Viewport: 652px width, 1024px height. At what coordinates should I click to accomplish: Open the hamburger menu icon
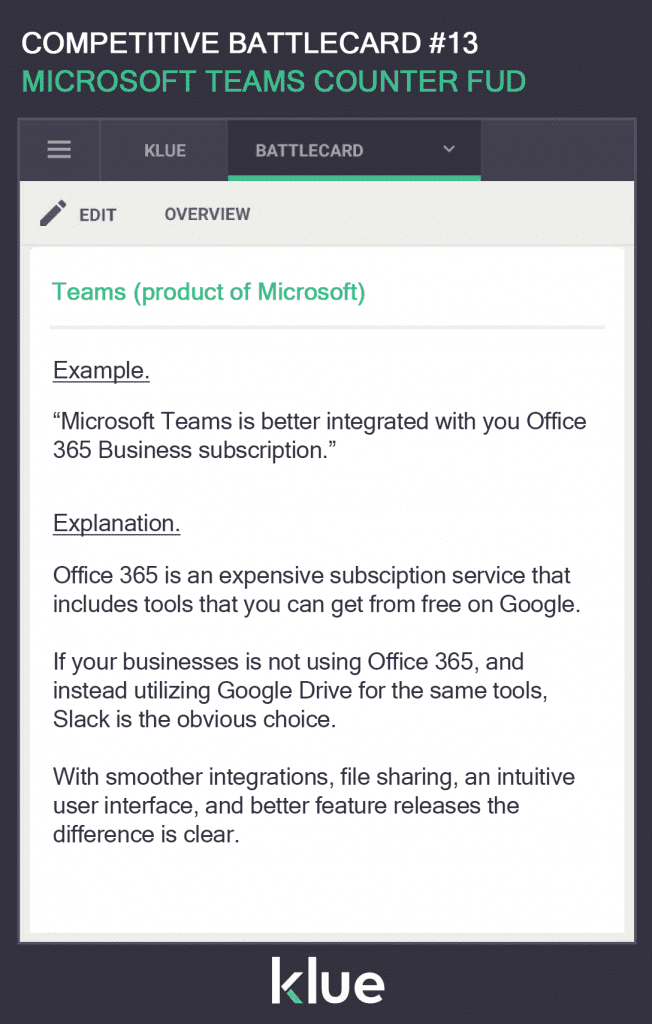tap(59, 150)
